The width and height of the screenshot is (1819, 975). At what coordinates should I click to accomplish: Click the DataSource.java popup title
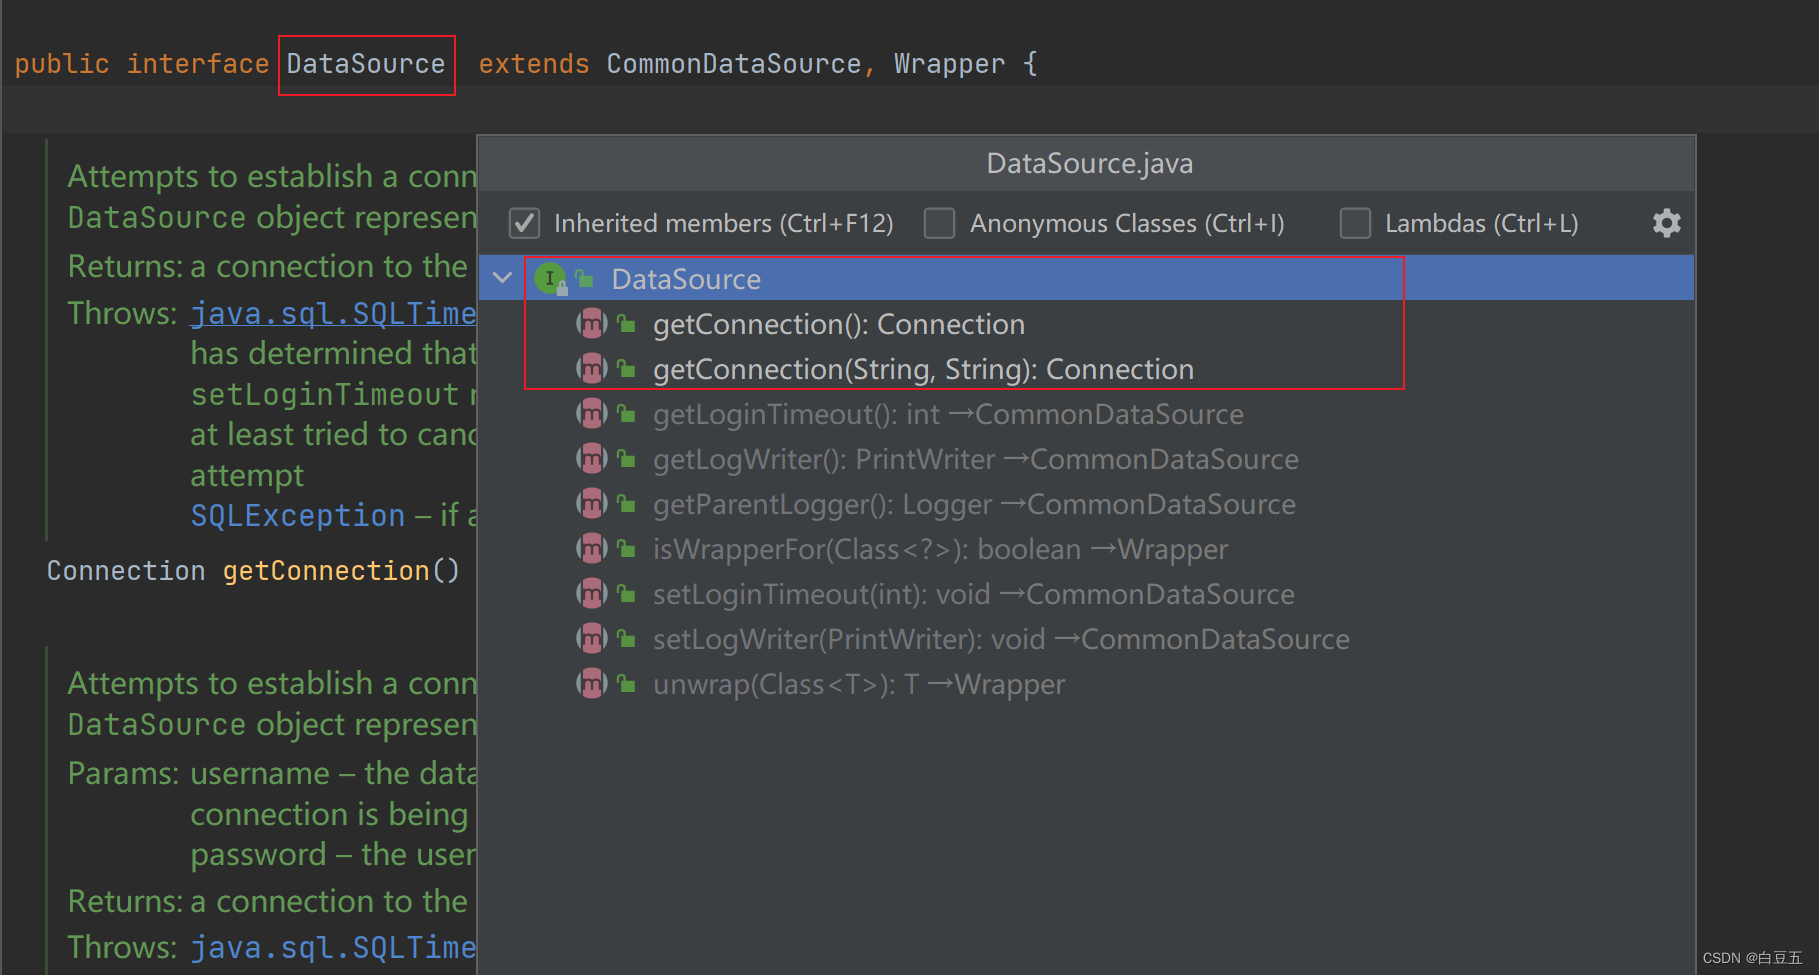coord(1089,163)
